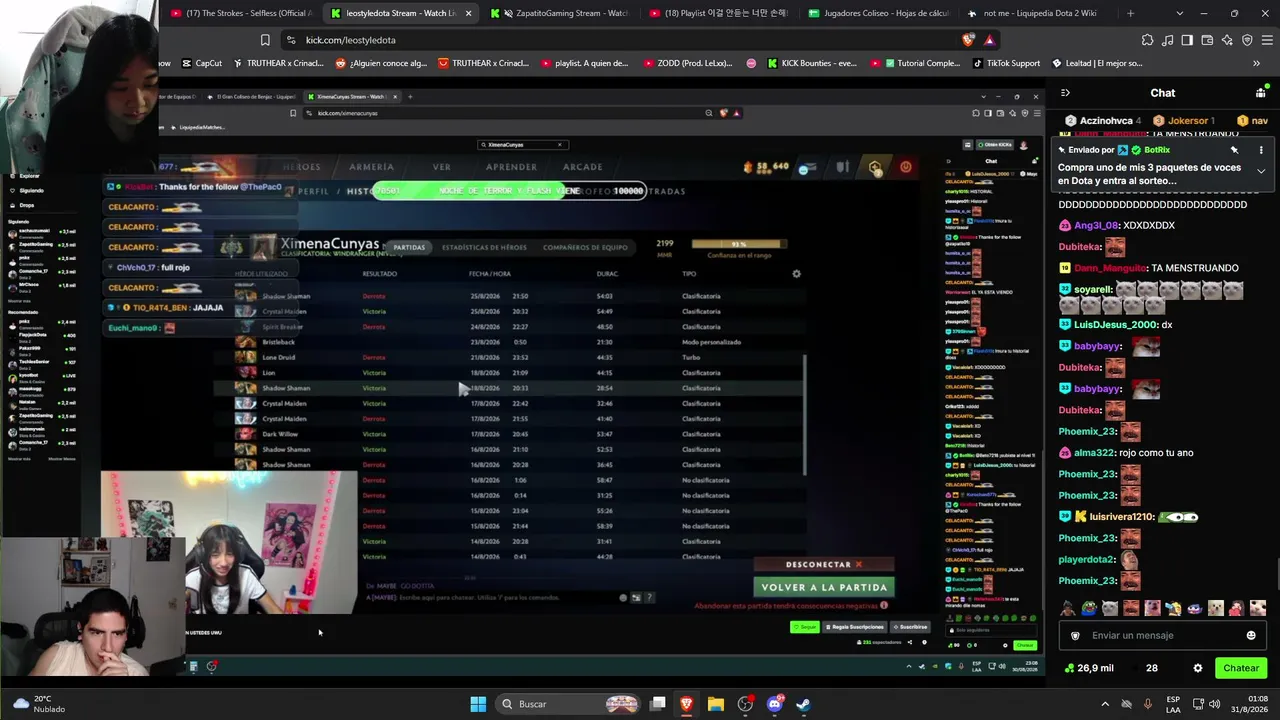Viewport: 1280px width, 720px height.
Task: Open Discord from the taskbar
Action: (774, 704)
